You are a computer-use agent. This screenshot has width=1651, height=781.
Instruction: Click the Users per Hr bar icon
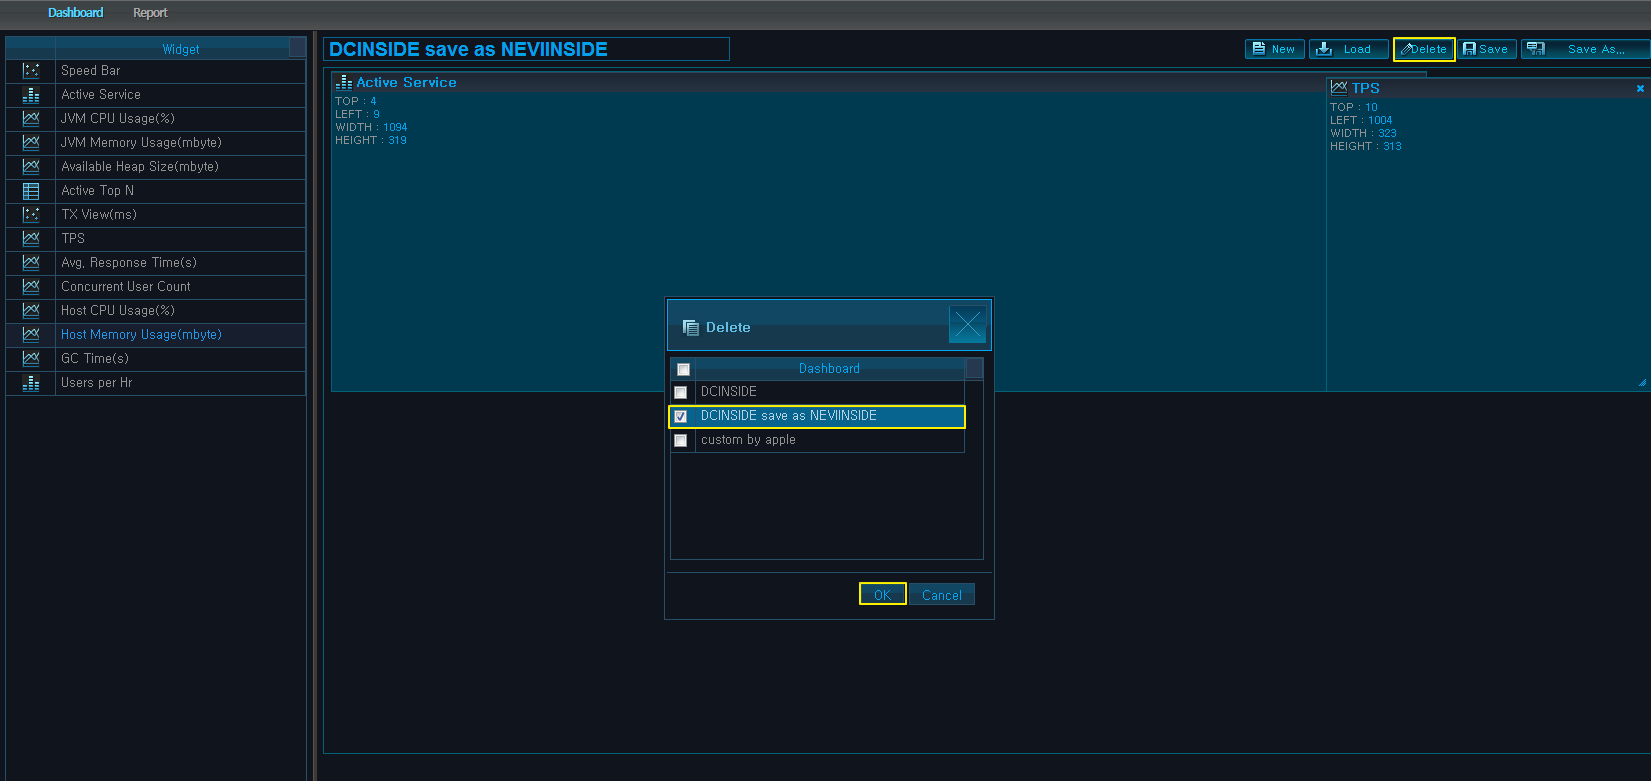tap(31, 383)
